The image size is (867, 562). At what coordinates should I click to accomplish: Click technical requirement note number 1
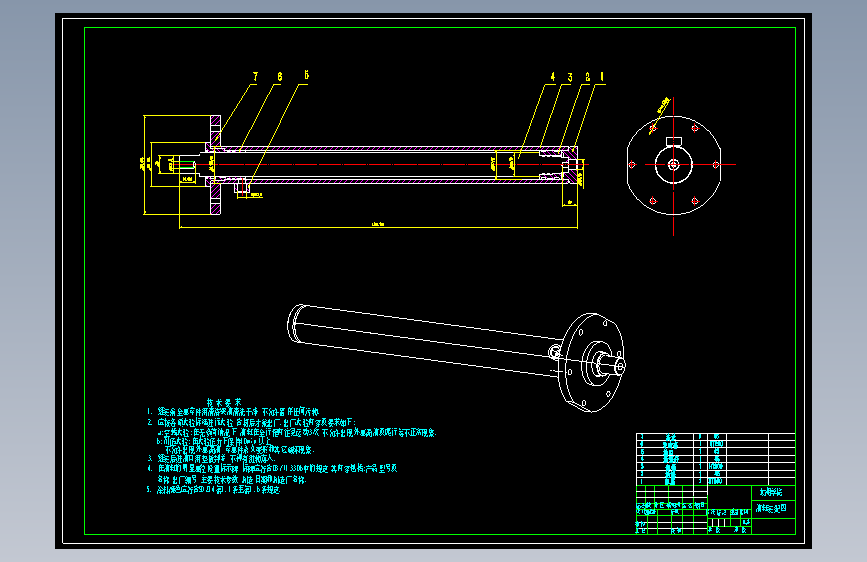pyautogui.click(x=233, y=412)
